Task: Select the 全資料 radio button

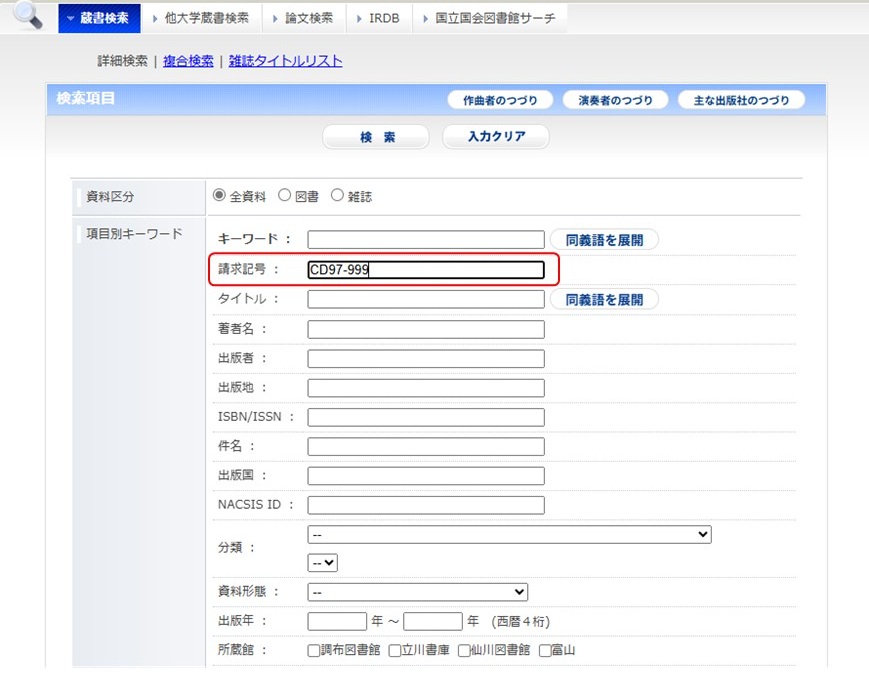Action: 219,196
